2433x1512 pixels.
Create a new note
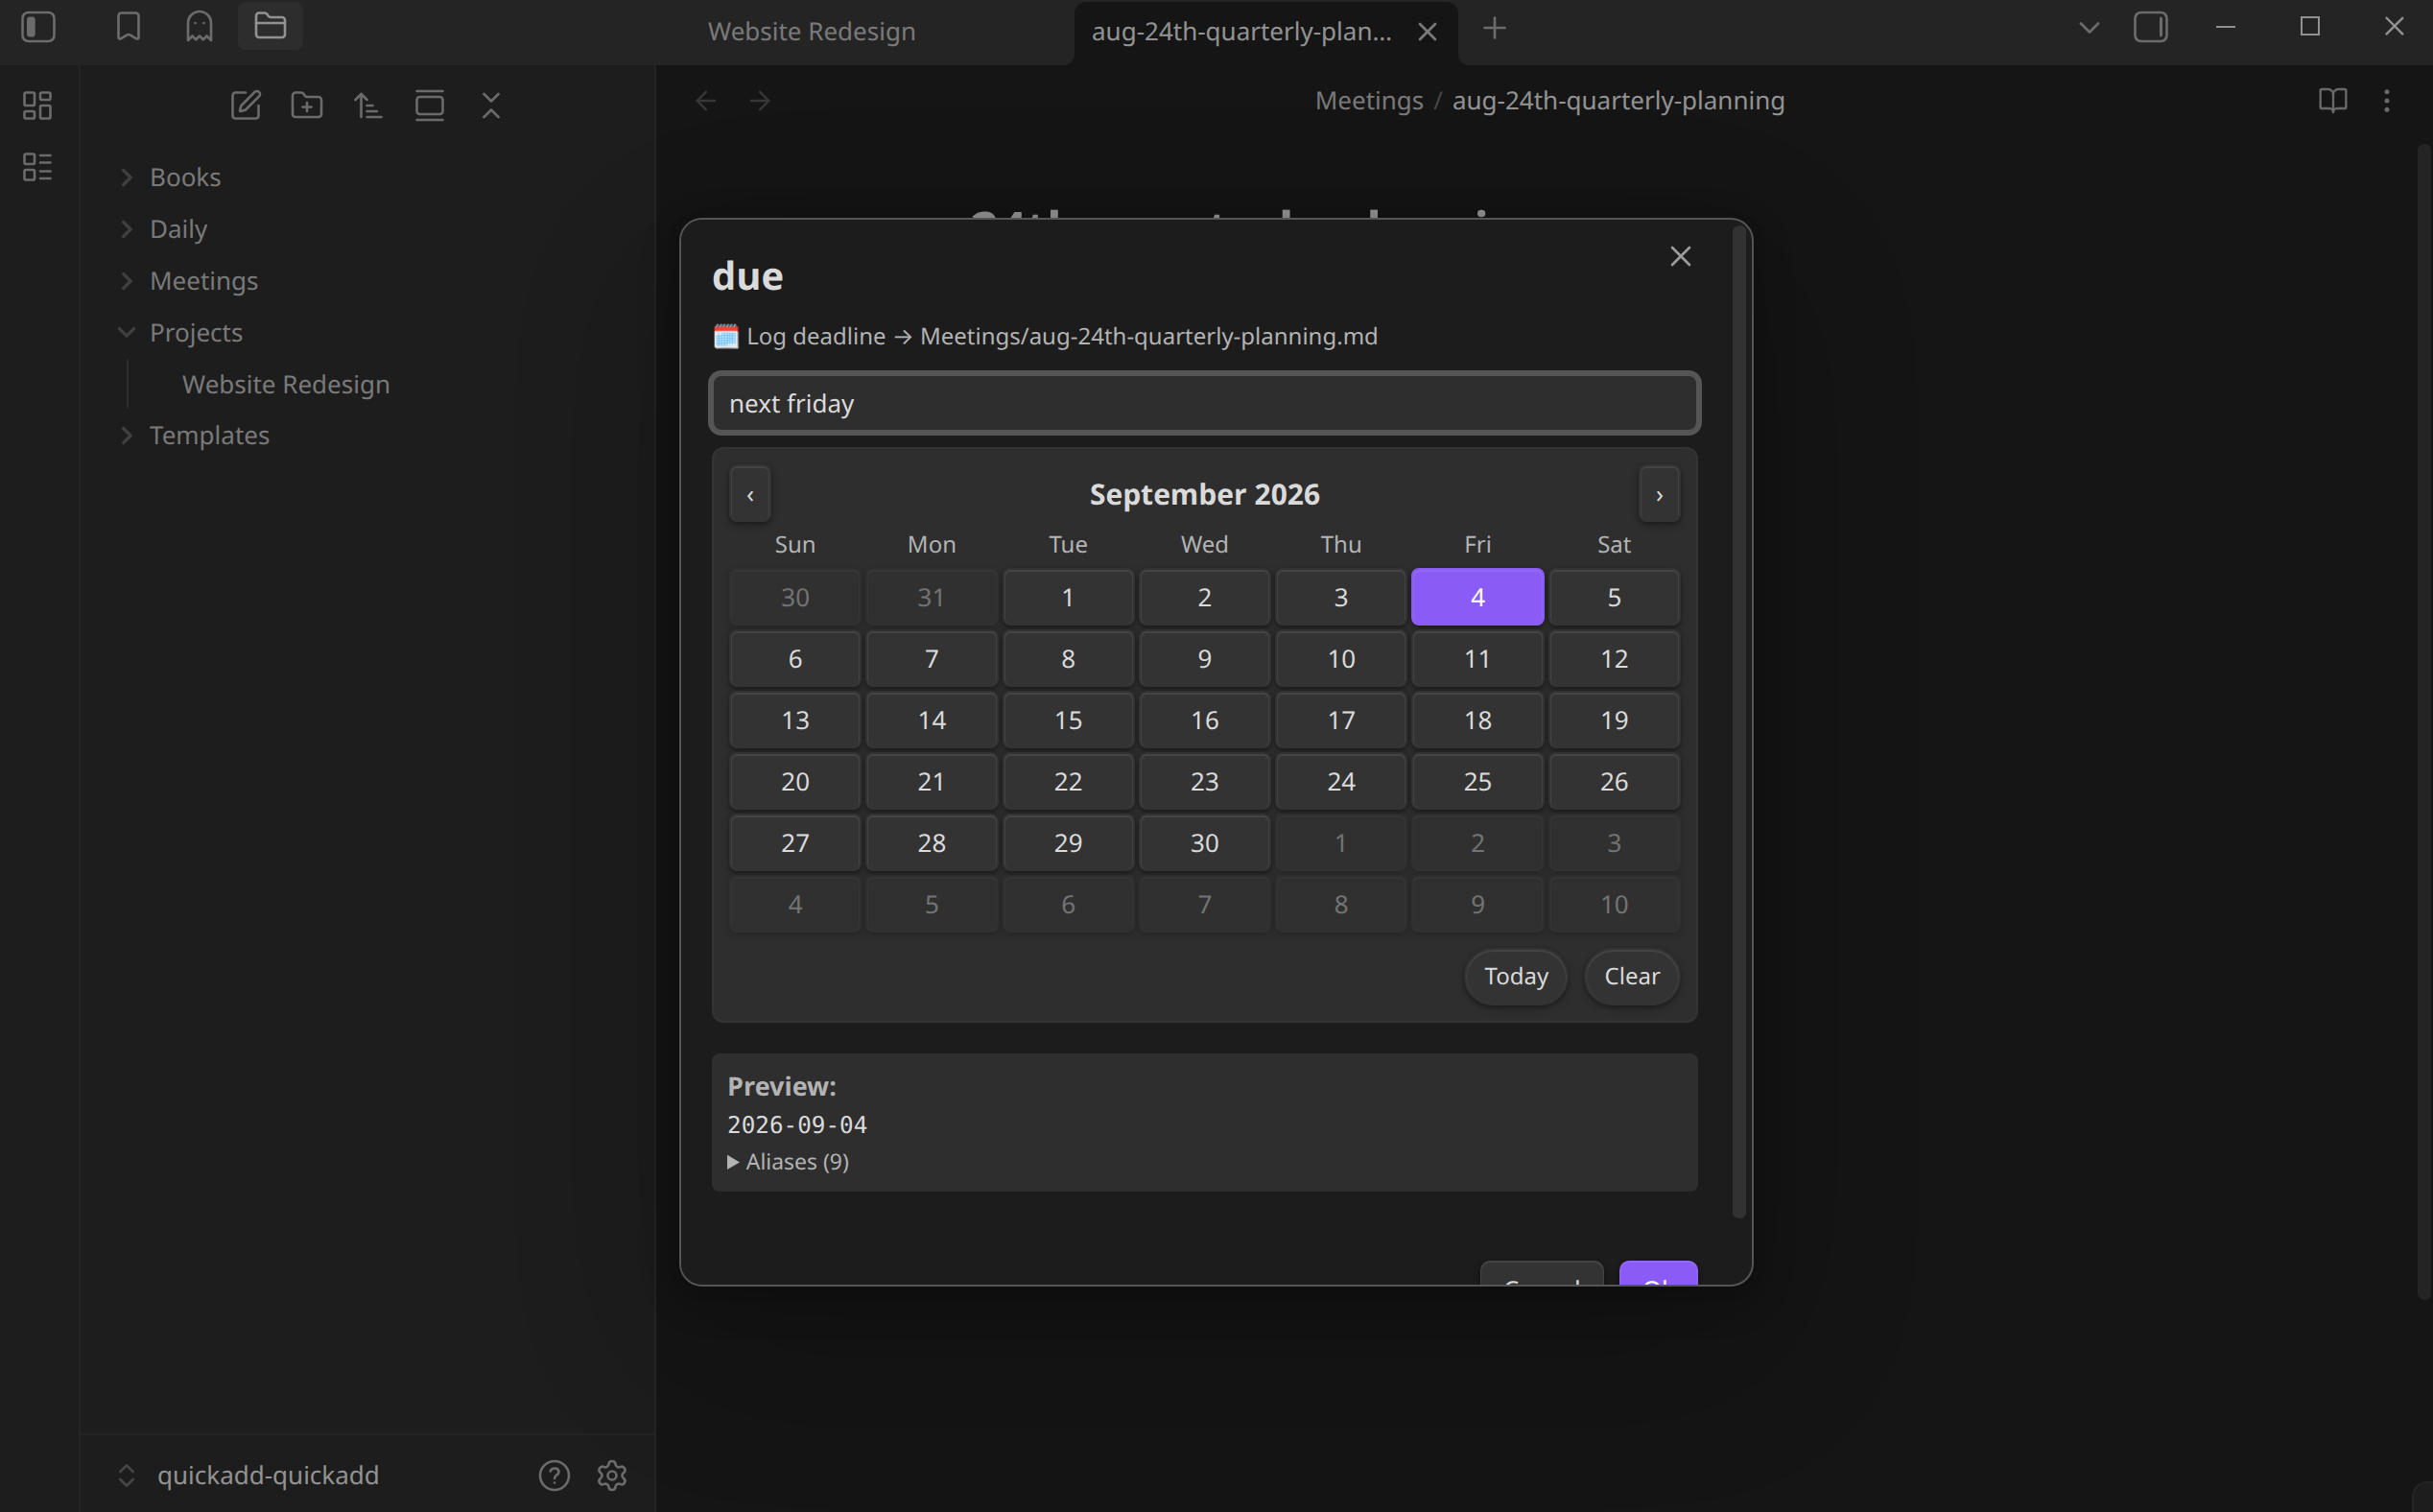[246, 105]
